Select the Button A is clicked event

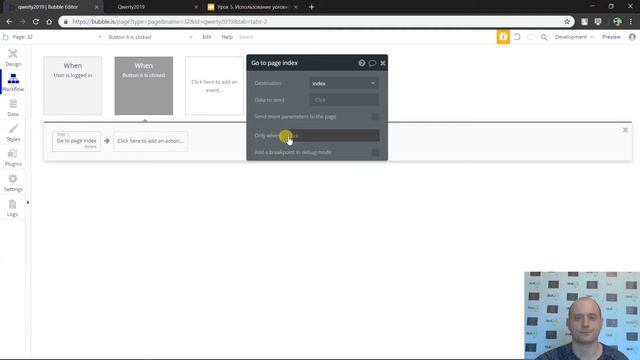click(144, 86)
